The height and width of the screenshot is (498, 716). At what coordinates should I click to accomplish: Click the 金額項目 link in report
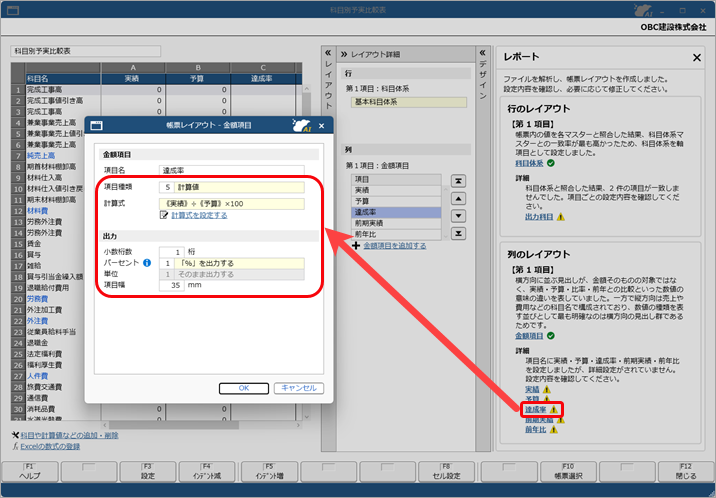tap(529, 335)
